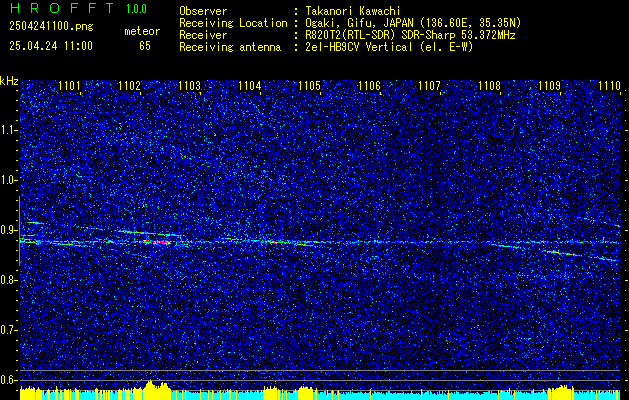
Task: Click the 1.1 kHz axis label
Action: (7, 130)
